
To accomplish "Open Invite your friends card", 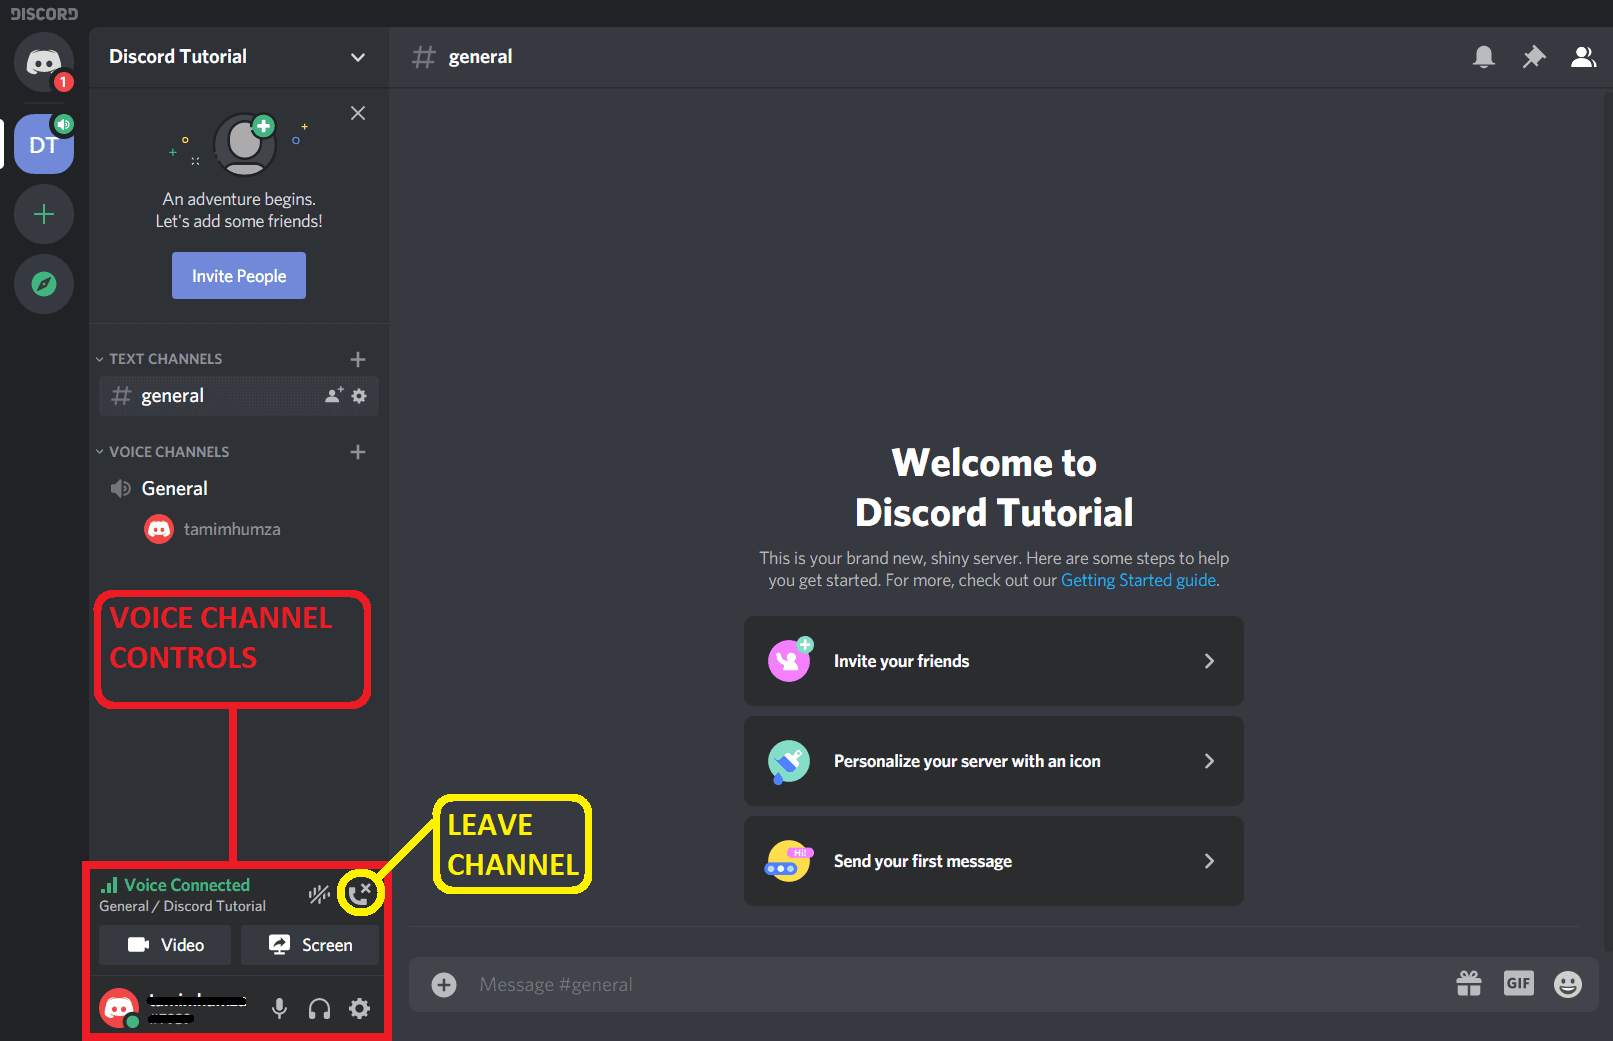I will pos(994,661).
